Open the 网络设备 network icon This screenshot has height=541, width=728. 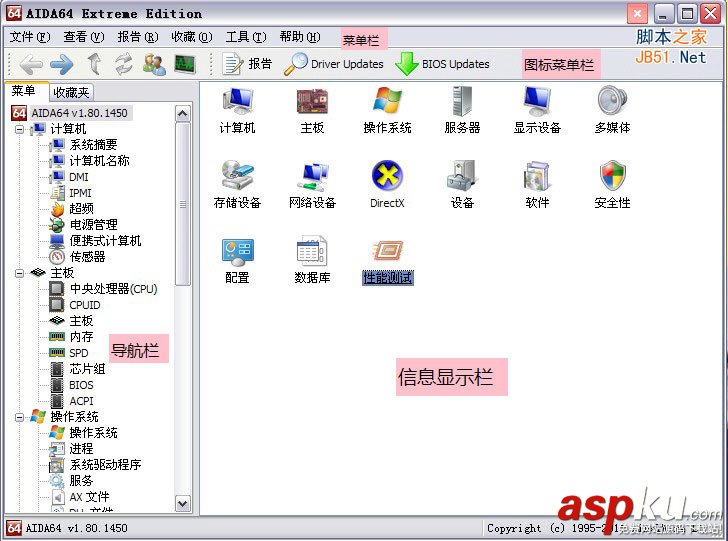coord(312,185)
